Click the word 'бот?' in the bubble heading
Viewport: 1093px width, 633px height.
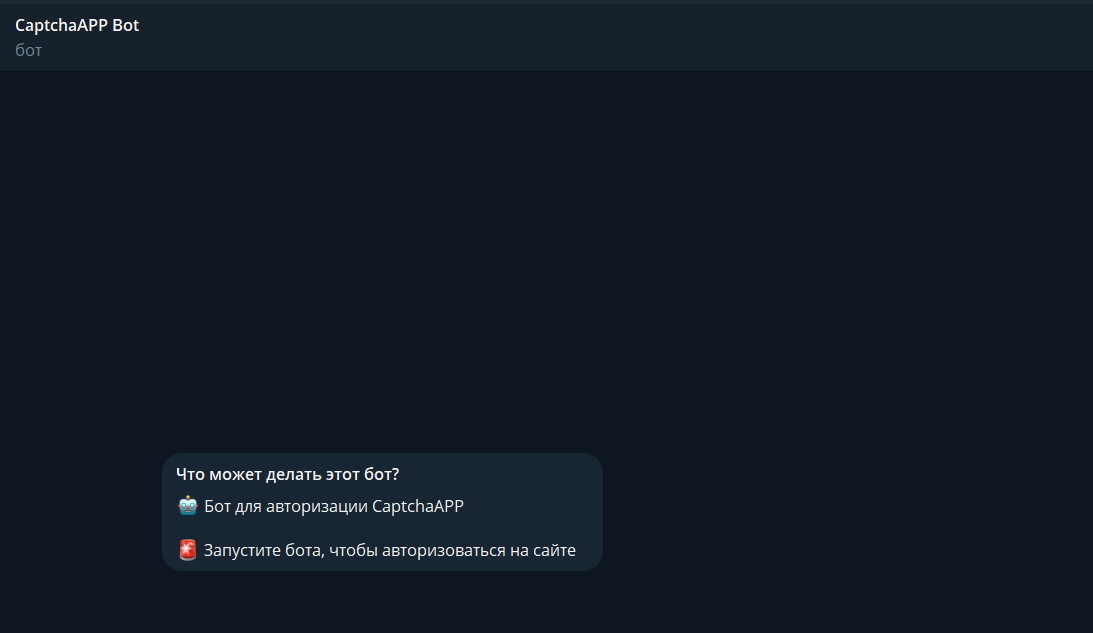(x=381, y=474)
